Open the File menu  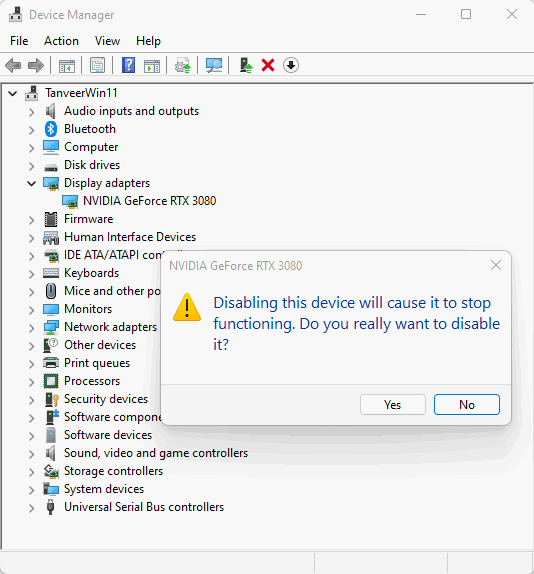coord(19,41)
